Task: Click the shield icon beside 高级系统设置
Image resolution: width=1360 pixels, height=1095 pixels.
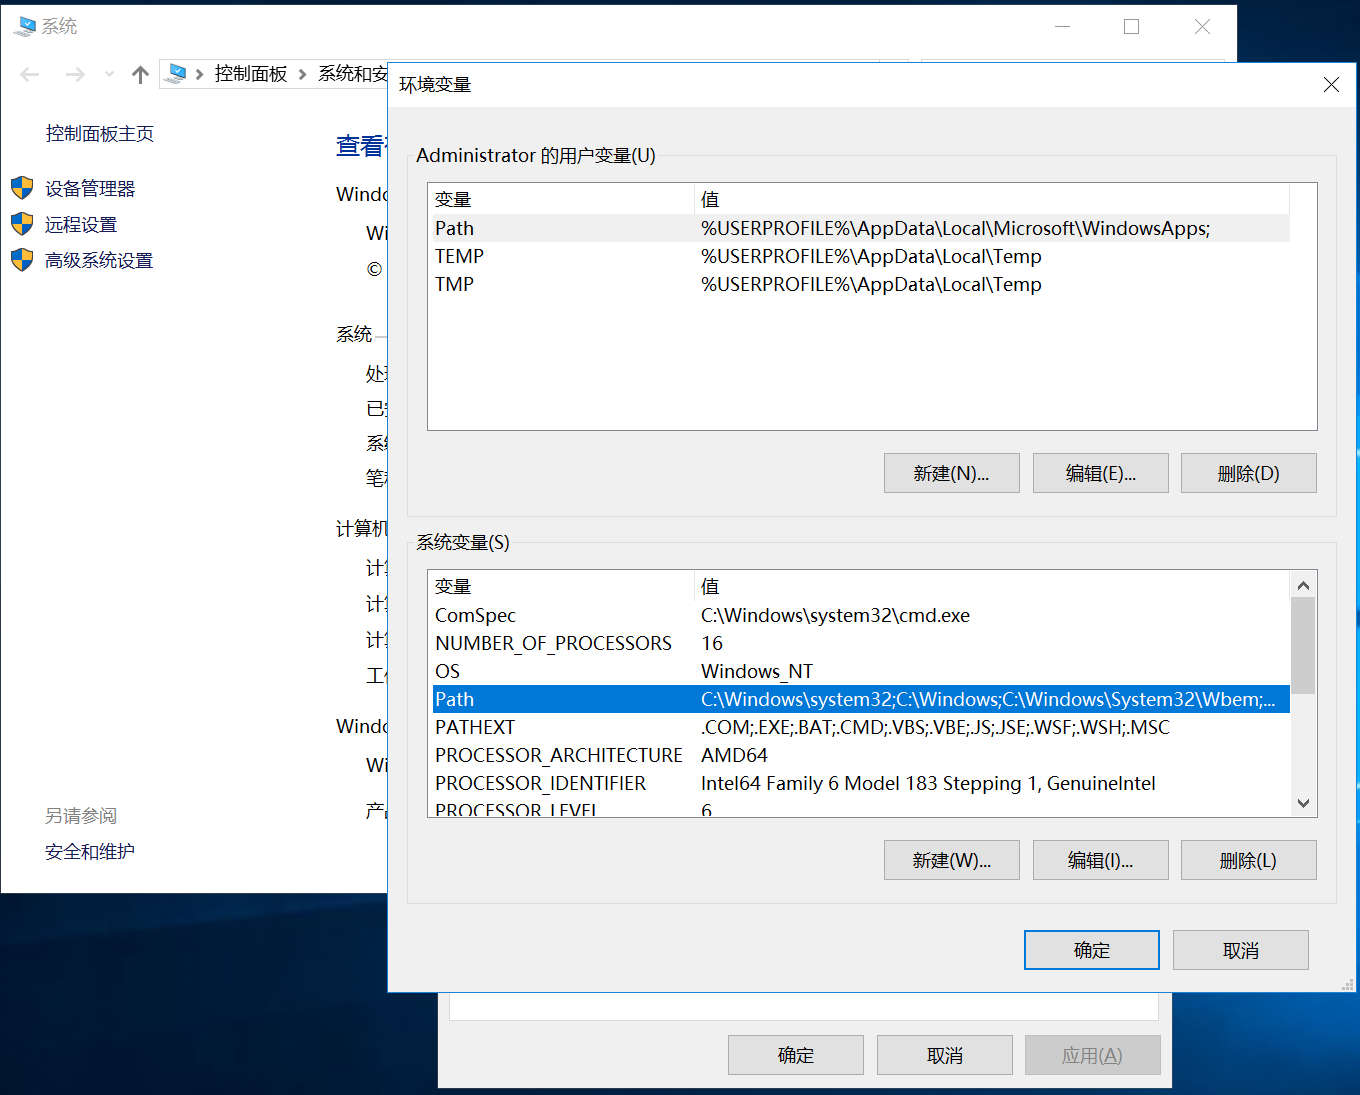Action: (x=22, y=260)
